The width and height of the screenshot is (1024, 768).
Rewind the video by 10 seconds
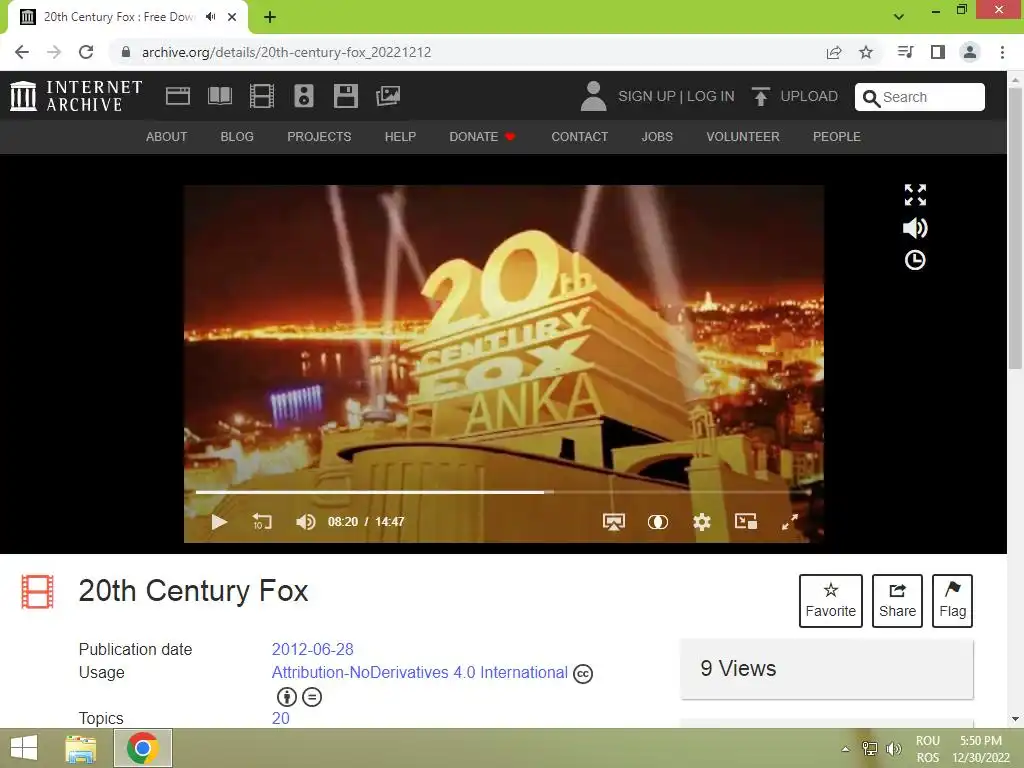point(262,522)
